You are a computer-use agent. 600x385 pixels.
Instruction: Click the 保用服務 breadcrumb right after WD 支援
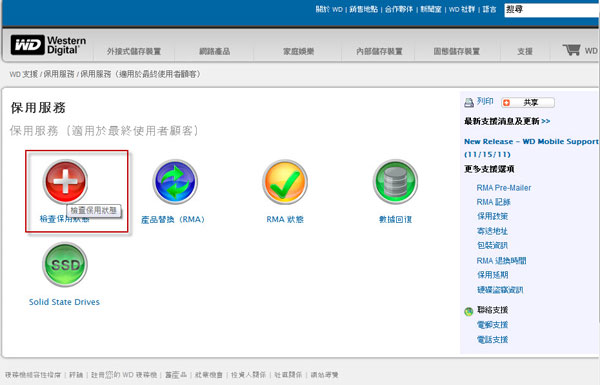(59, 74)
